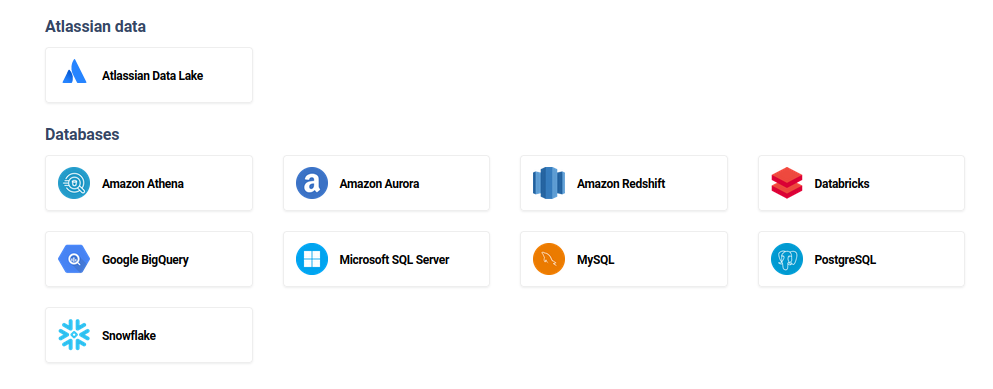Click the Amazon Aurora letter icon
The width and height of the screenshot is (993, 389).
point(312,184)
